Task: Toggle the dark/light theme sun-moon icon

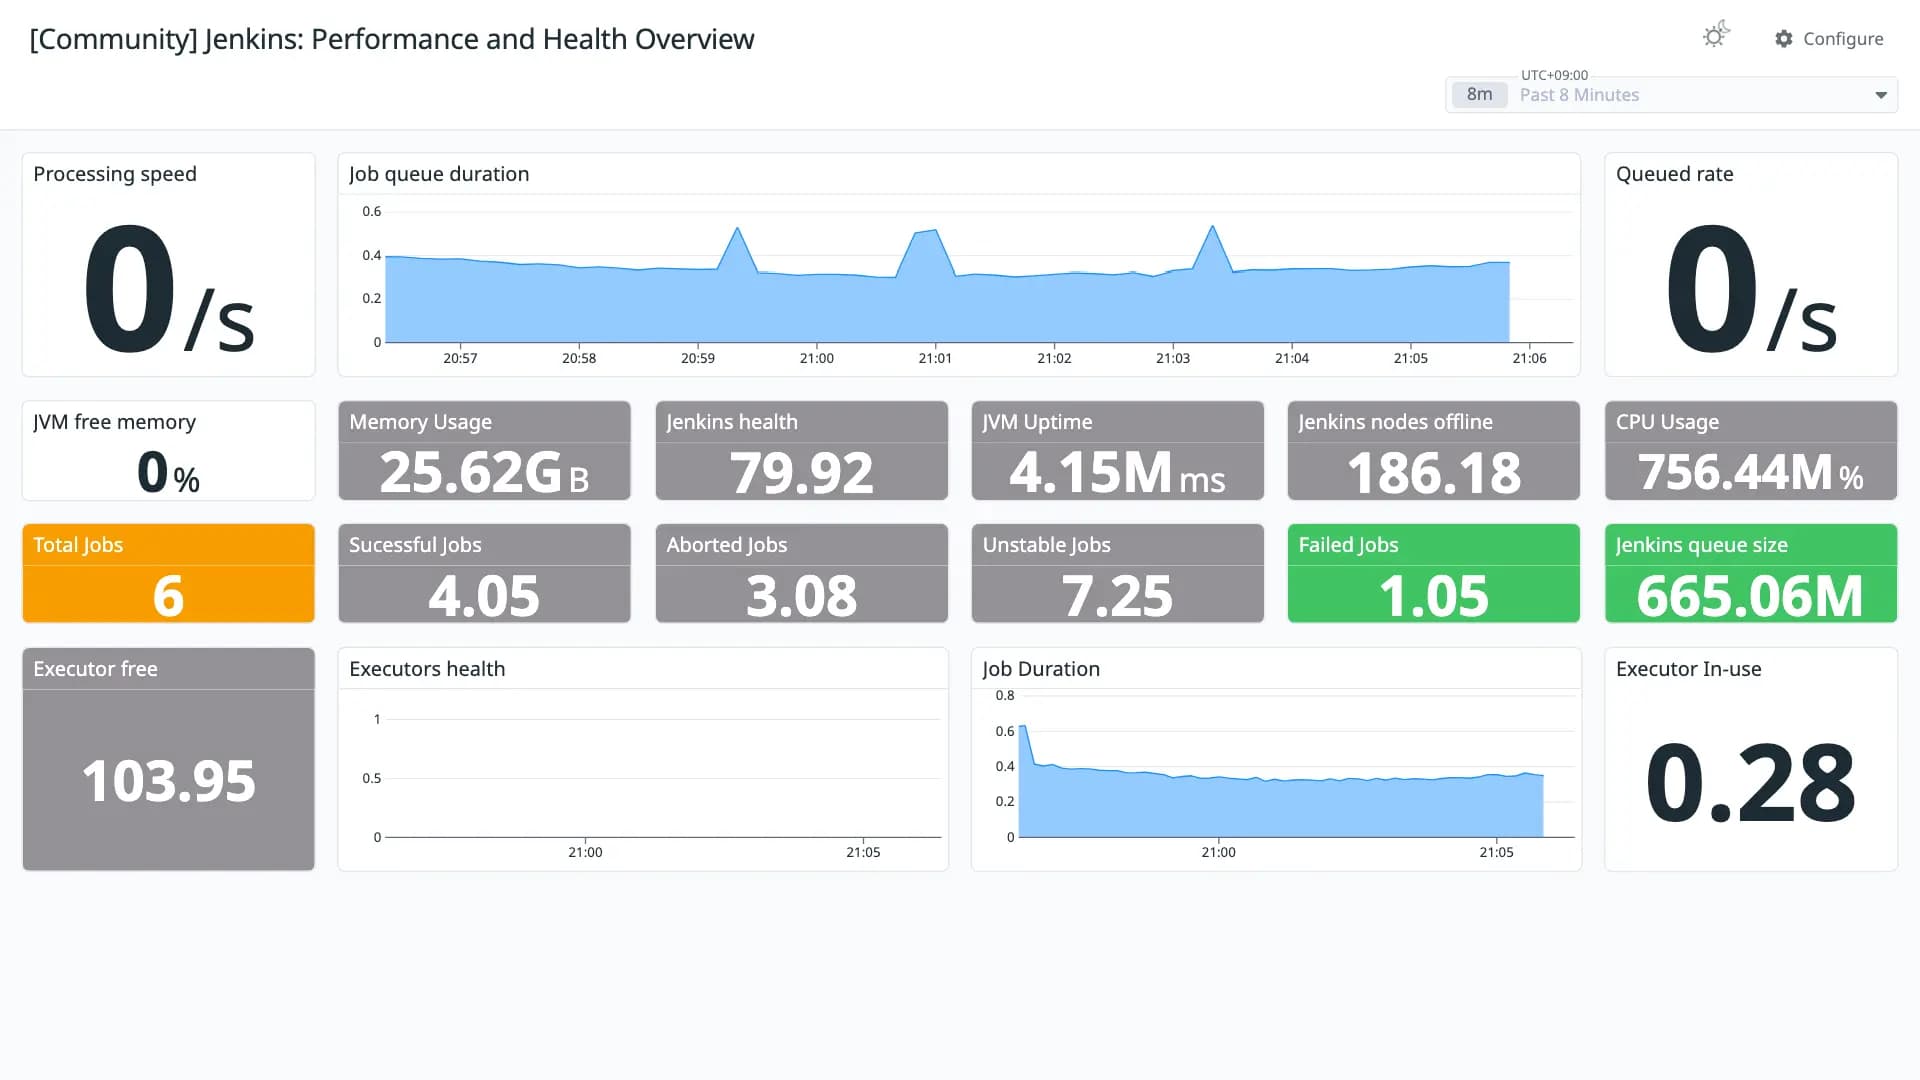Action: click(1716, 35)
